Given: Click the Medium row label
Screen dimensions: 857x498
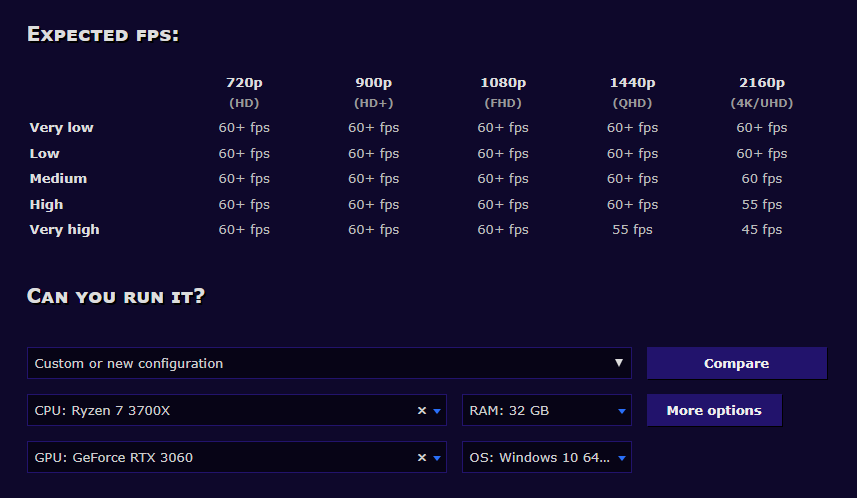Looking at the screenshot, I should pyautogui.click(x=58, y=178).
